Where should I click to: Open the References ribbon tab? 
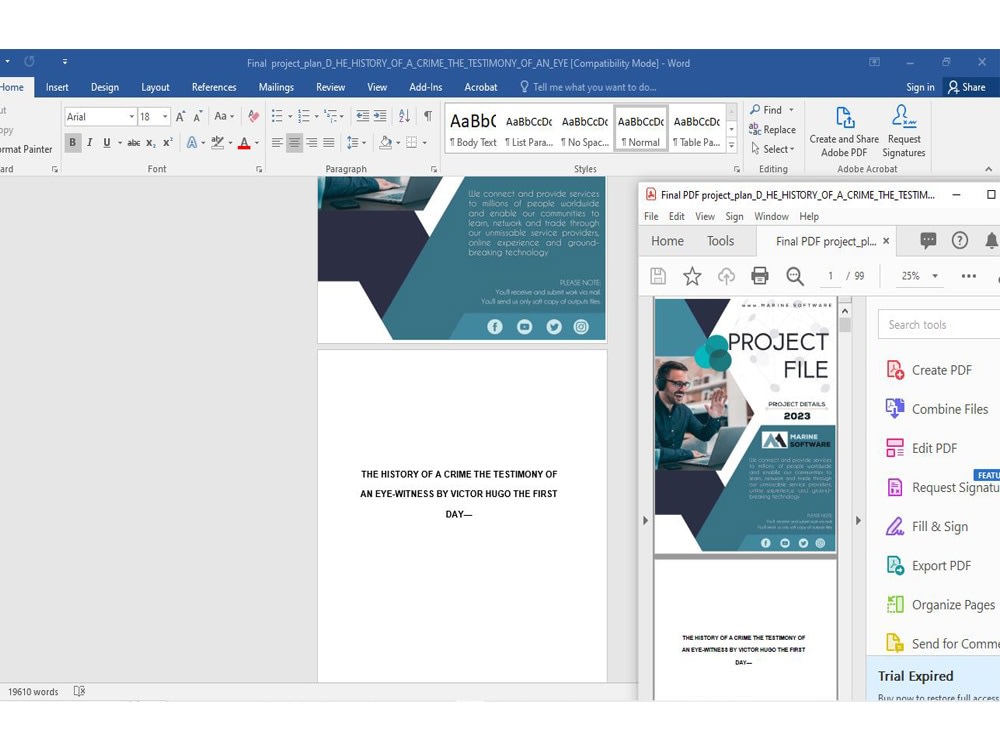coord(214,87)
